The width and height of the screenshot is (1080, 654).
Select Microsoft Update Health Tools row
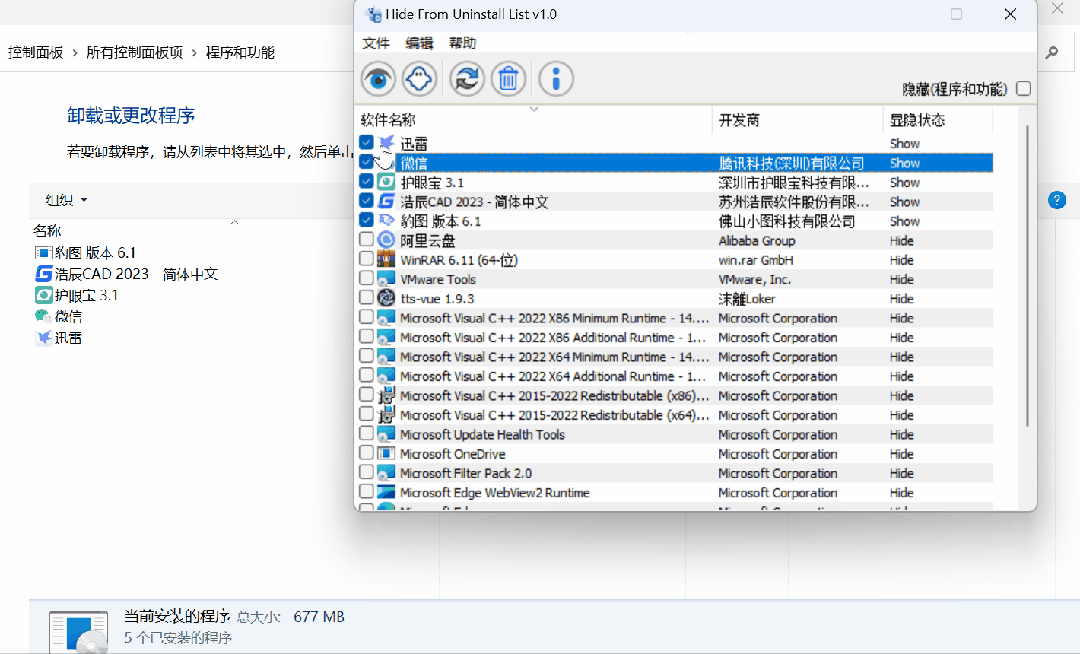click(x=675, y=434)
